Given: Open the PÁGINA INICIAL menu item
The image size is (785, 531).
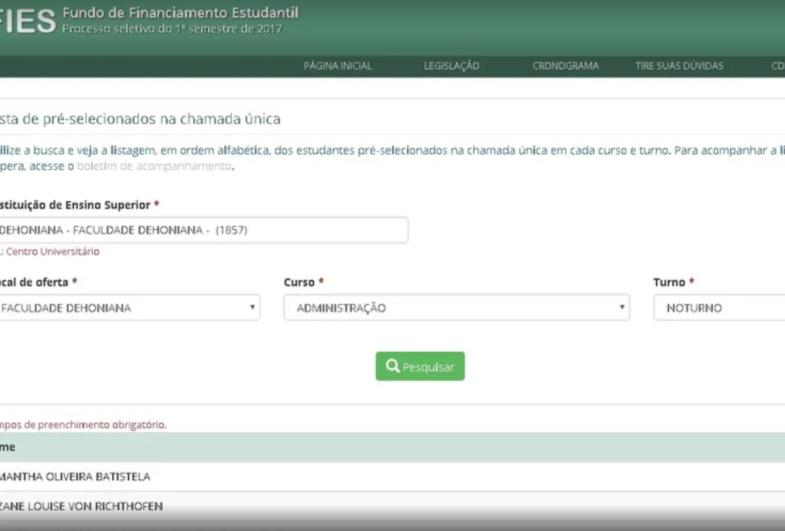Looking at the screenshot, I should [x=338, y=66].
